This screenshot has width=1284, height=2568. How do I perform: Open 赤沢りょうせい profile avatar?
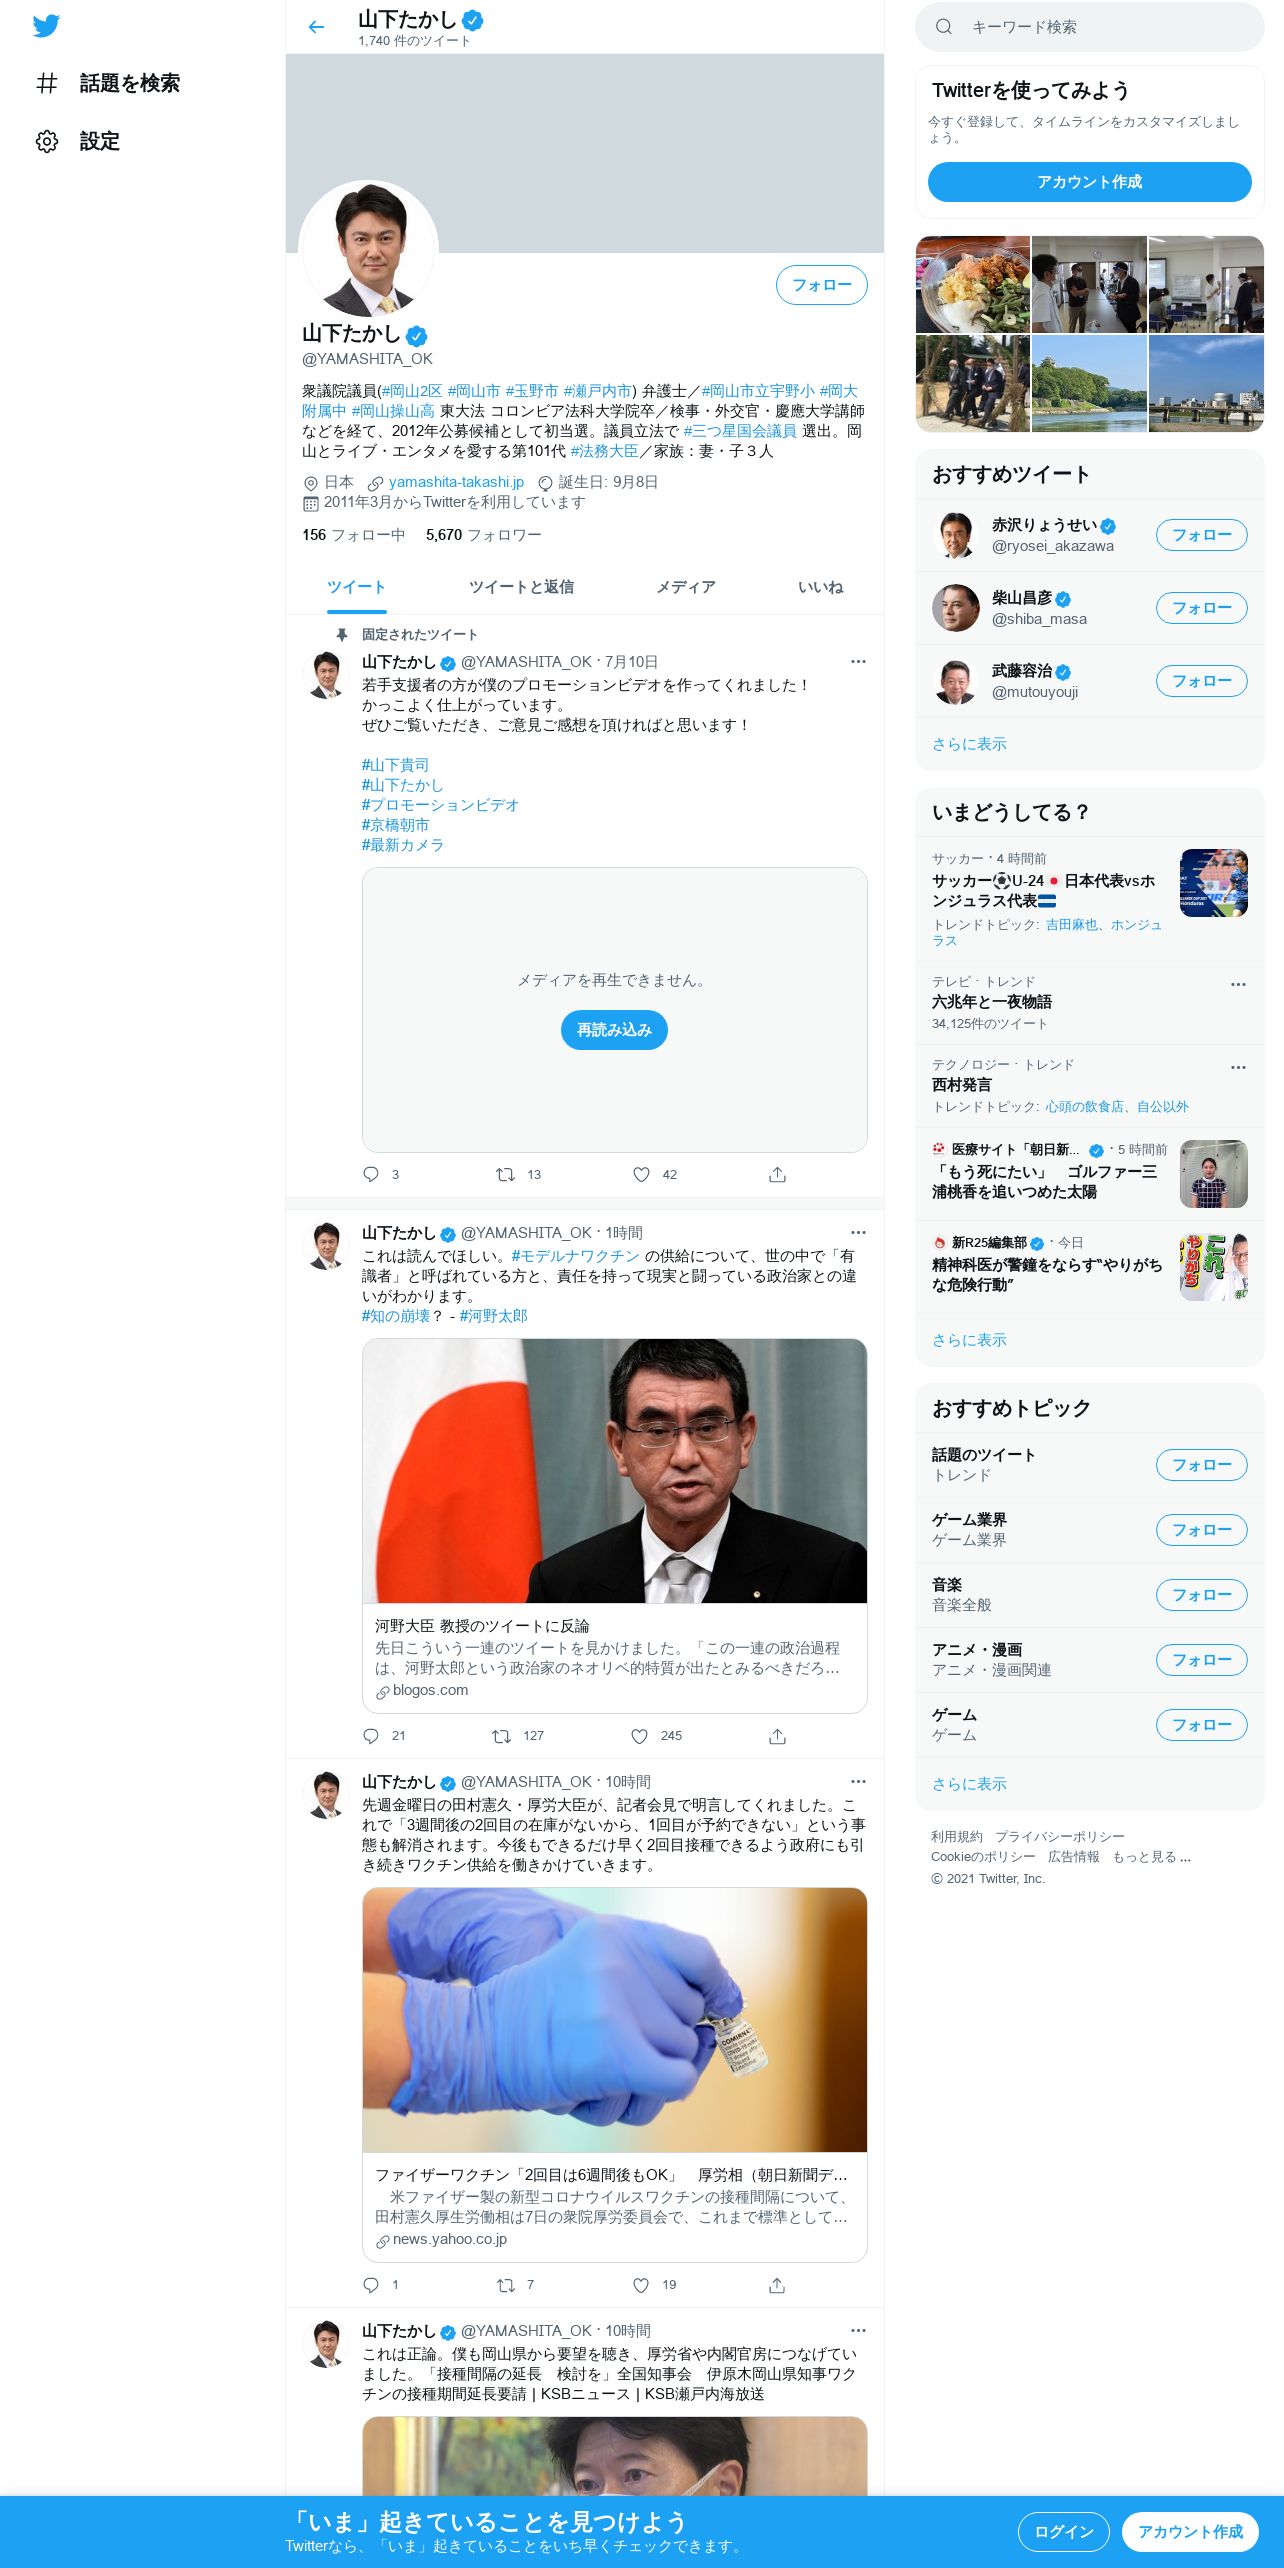[956, 535]
